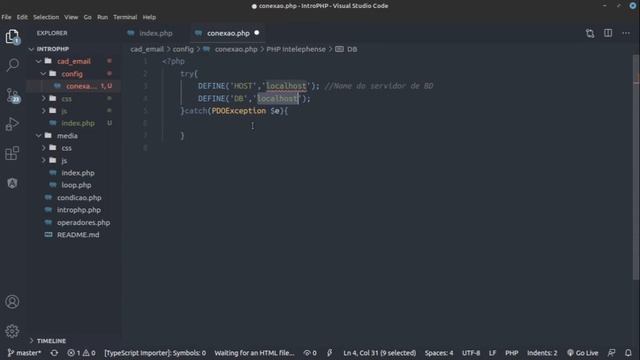Open errors and warnings count in status bar

point(81,353)
